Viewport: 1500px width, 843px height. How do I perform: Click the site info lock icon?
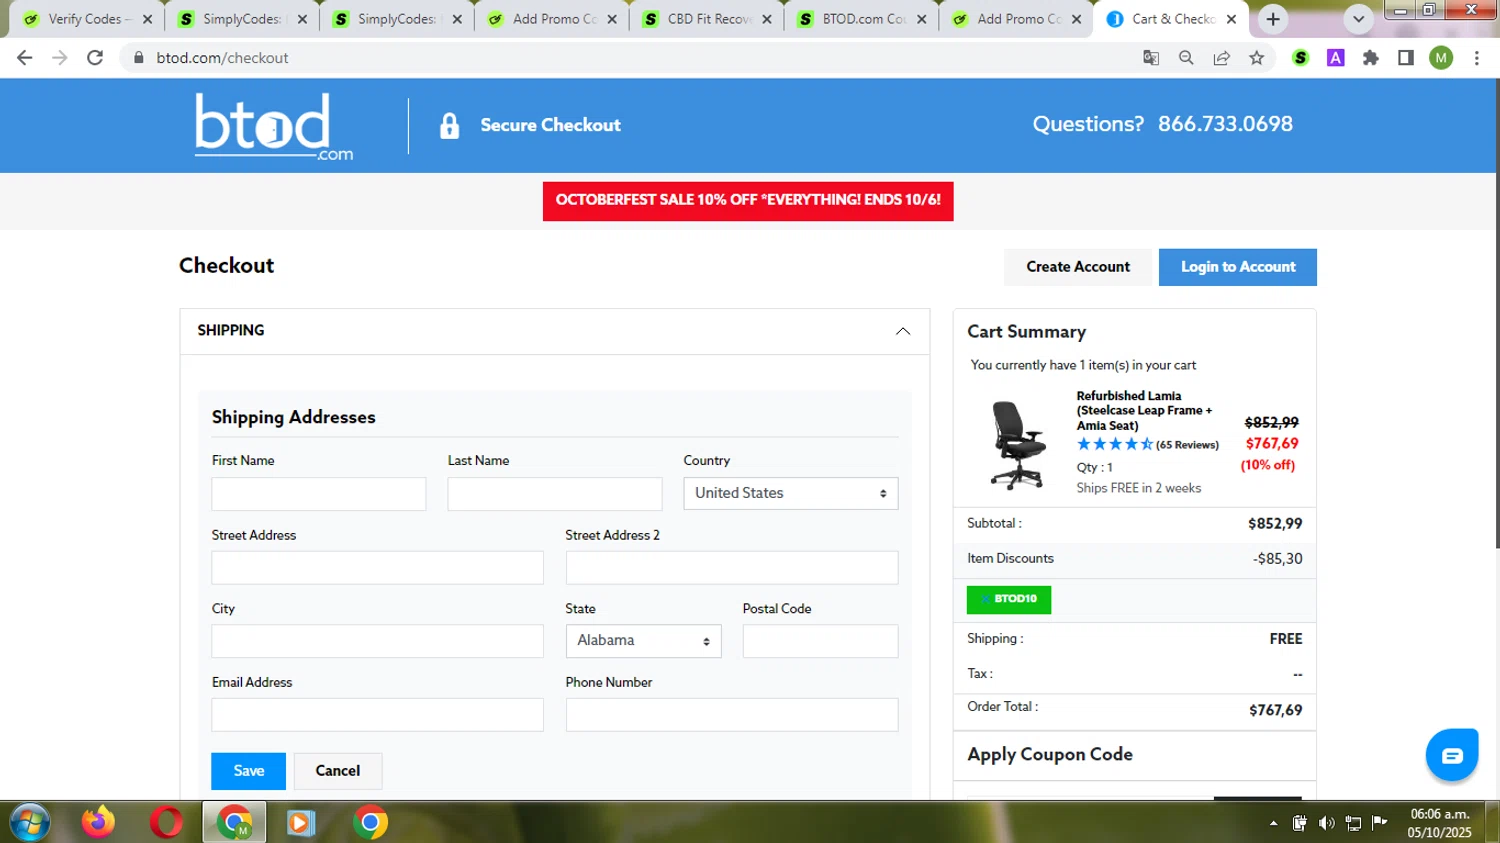coord(139,58)
